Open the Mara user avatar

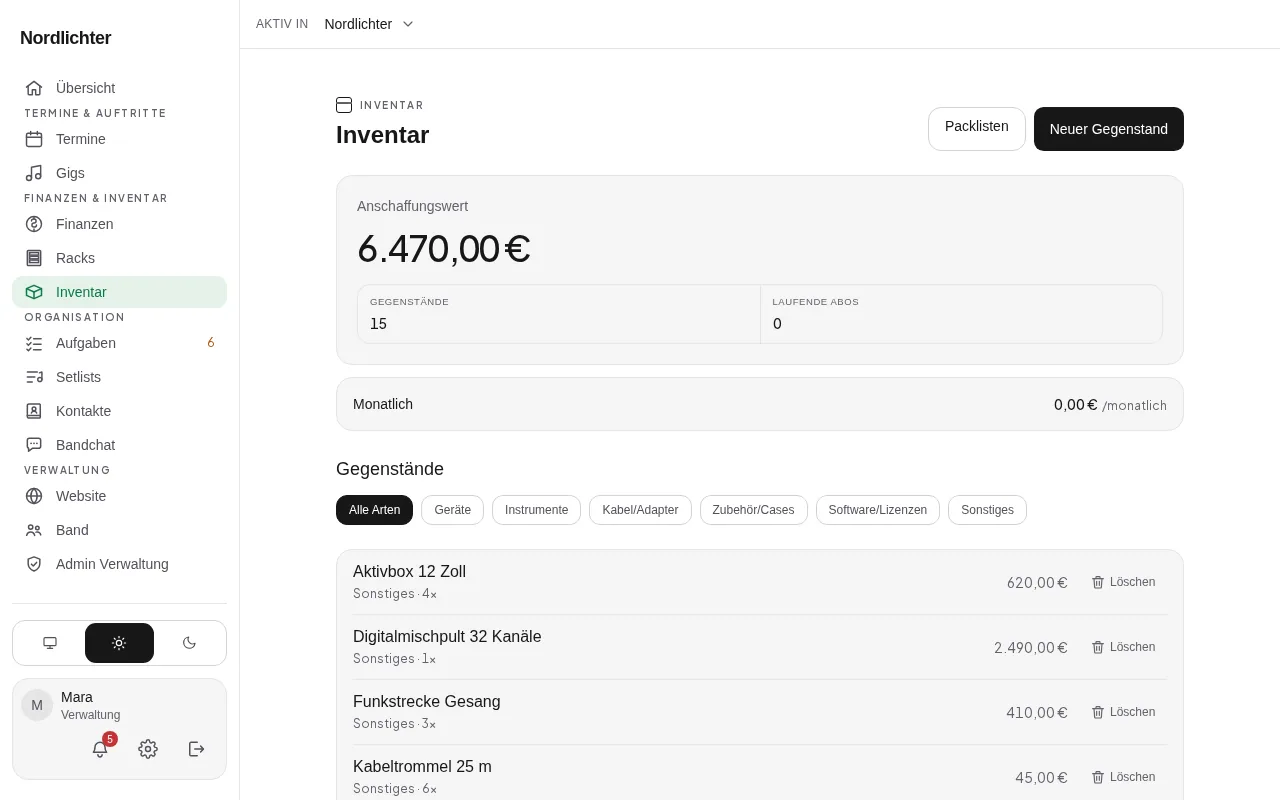(x=37, y=705)
